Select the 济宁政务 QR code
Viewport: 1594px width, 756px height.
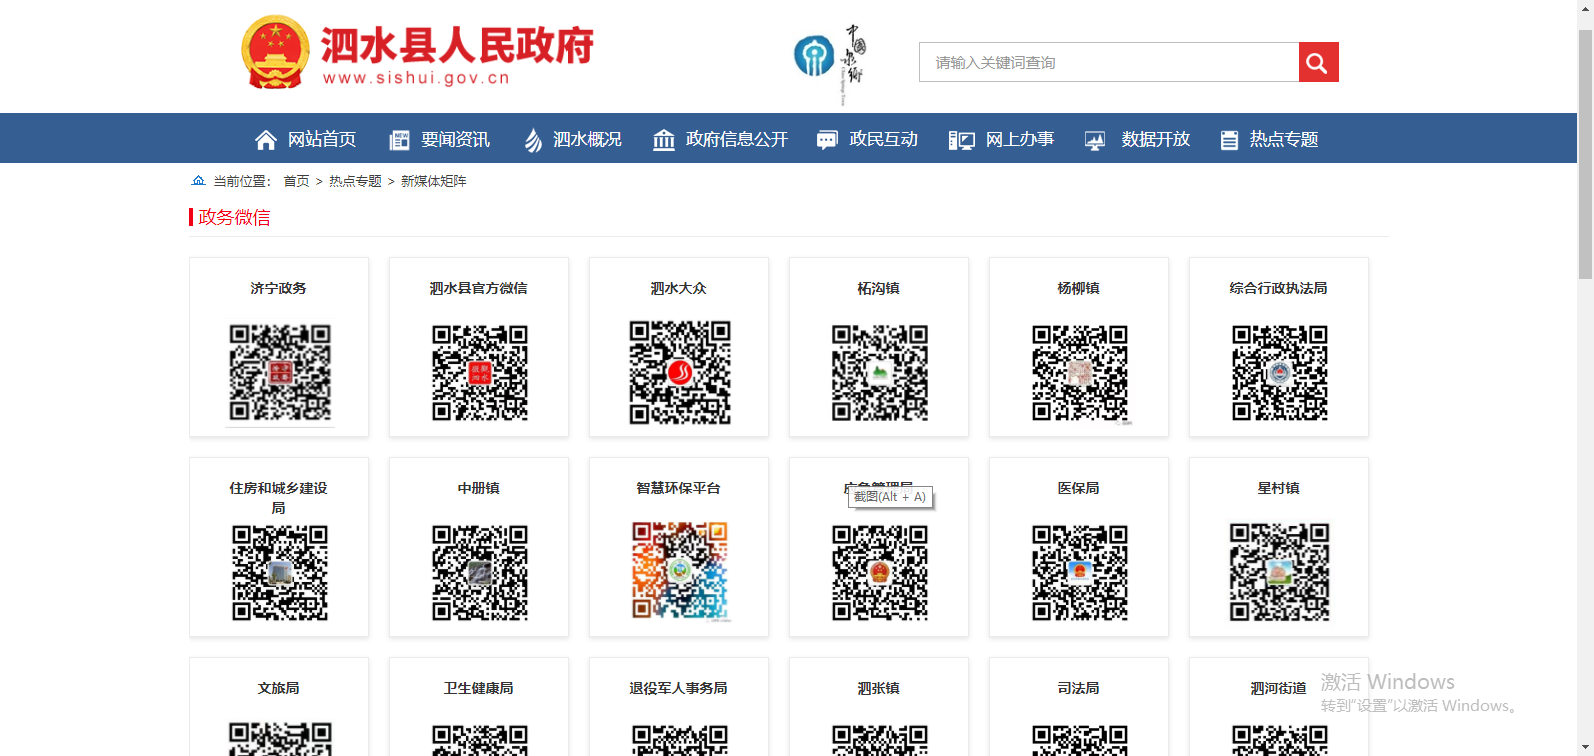[280, 372]
